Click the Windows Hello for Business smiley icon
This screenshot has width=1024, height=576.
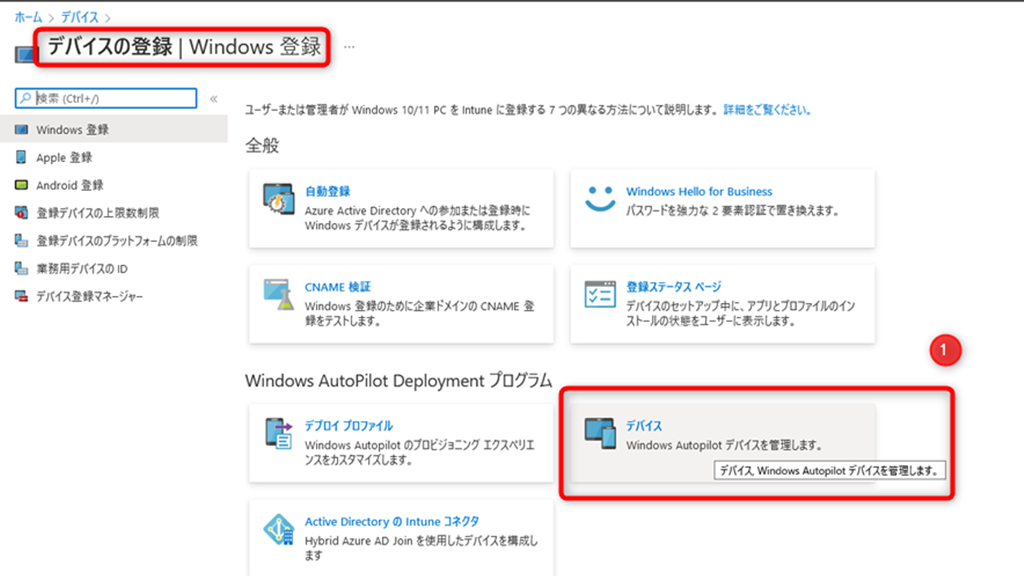click(600, 198)
